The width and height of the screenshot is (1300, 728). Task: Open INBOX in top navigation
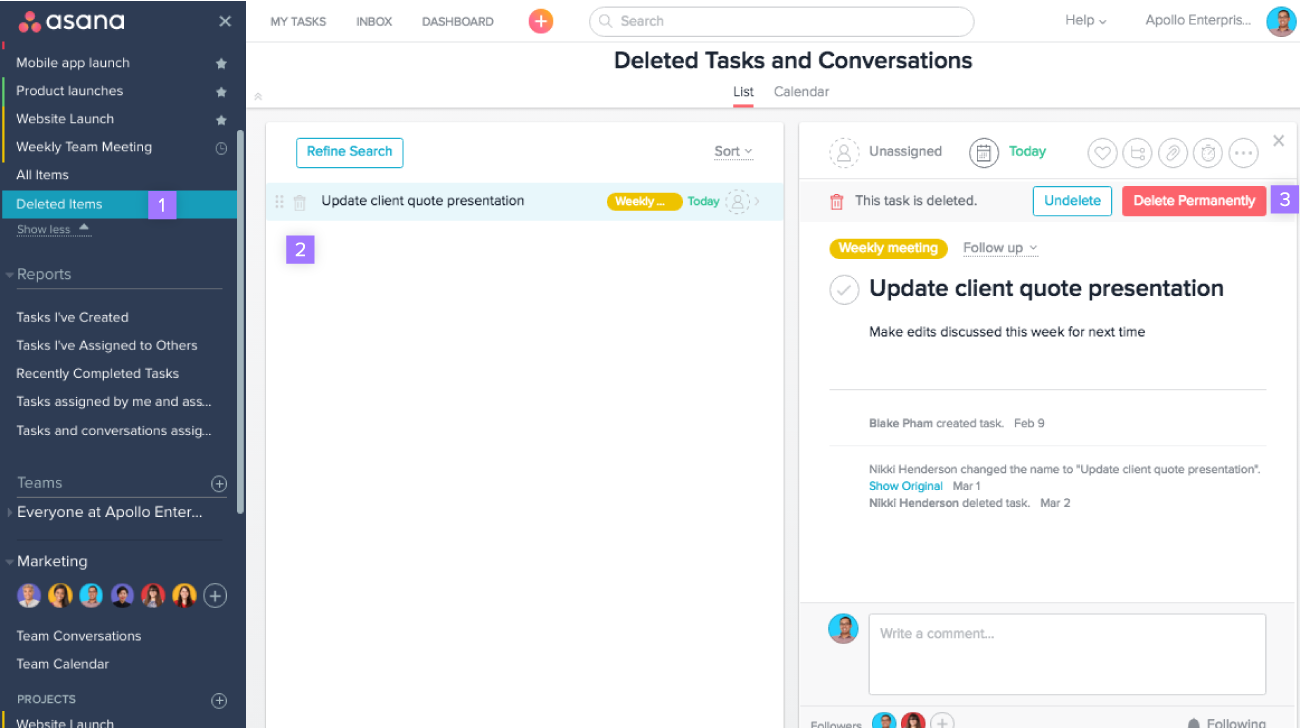click(x=374, y=22)
